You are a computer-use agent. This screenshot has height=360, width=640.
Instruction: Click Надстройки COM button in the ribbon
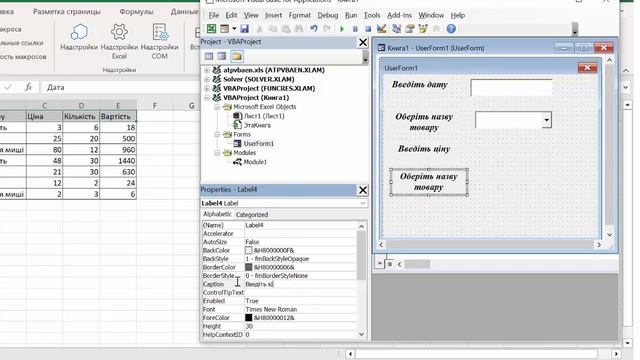point(159,42)
